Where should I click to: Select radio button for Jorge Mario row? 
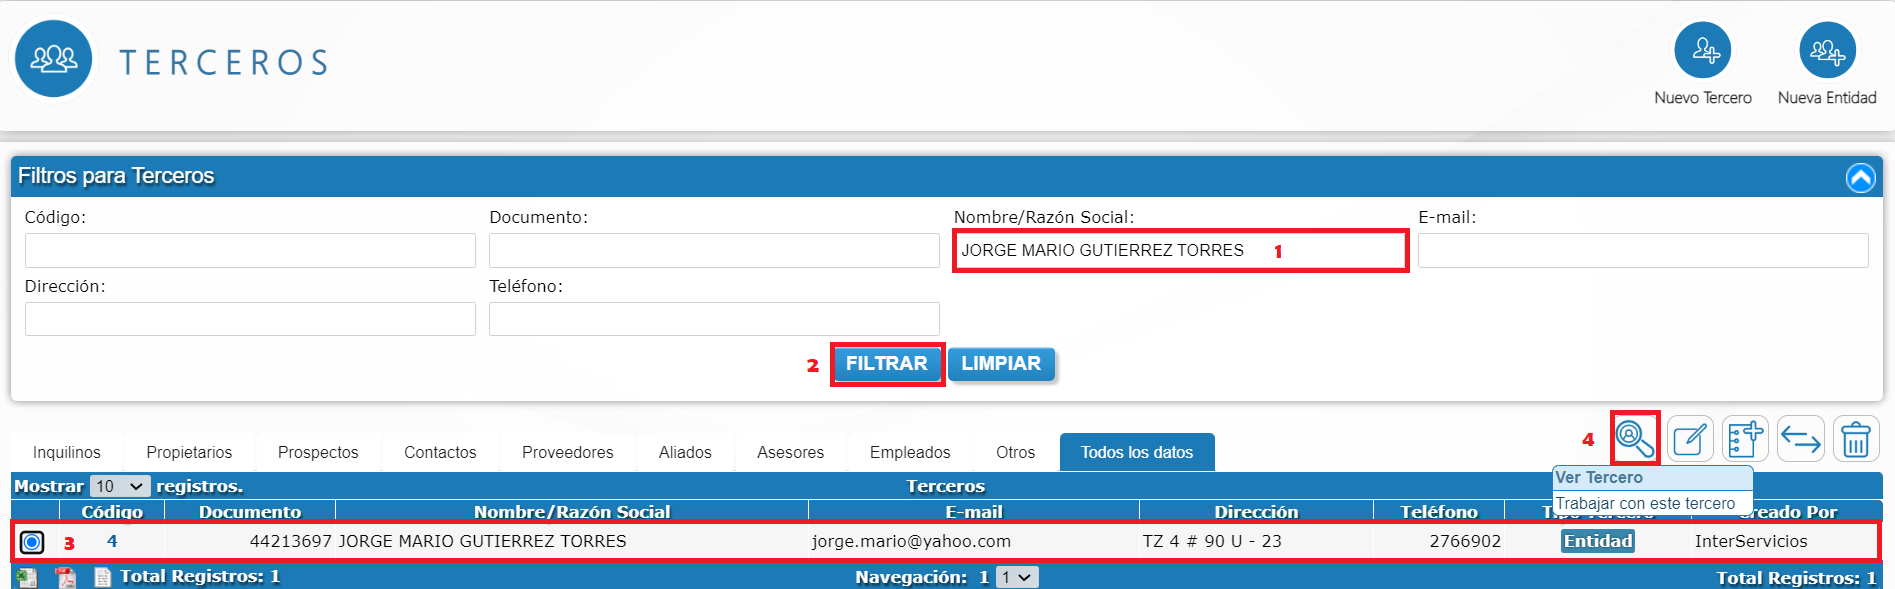pos(32,542)
